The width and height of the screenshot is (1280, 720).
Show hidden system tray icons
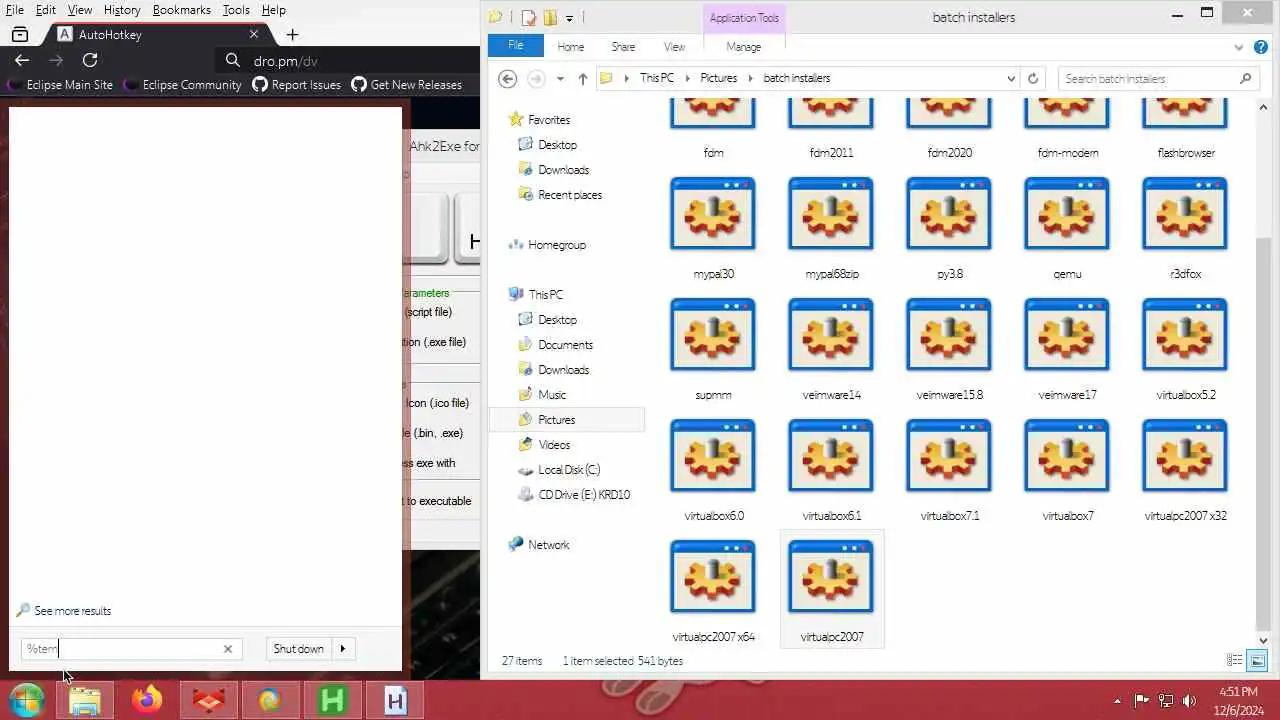point(1117,701)
